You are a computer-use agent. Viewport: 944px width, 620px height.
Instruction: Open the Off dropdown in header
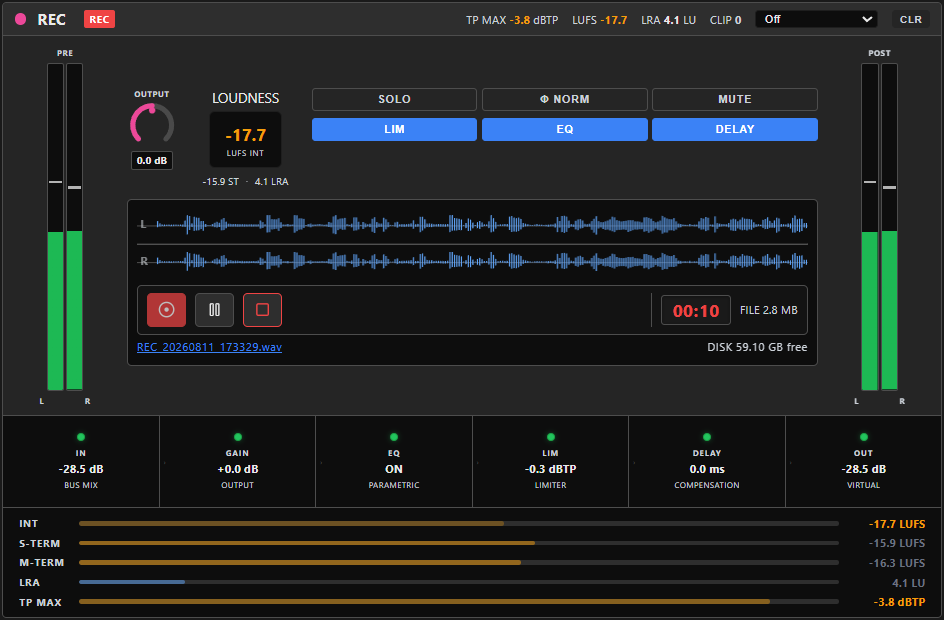pos(816,19)
